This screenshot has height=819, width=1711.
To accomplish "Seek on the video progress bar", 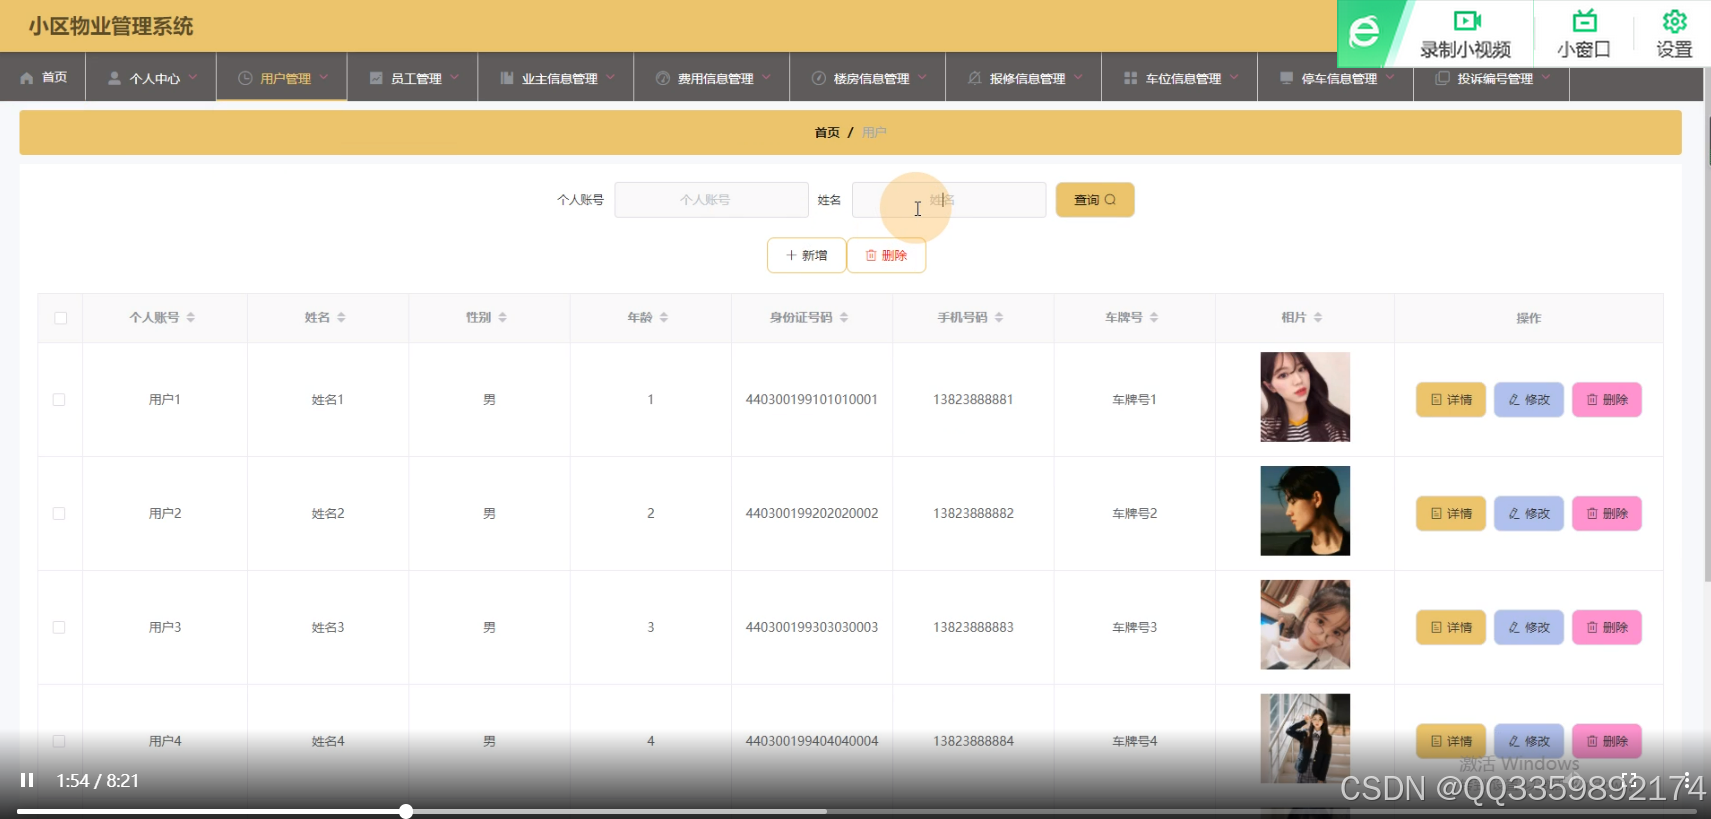I will click(856, 811).
